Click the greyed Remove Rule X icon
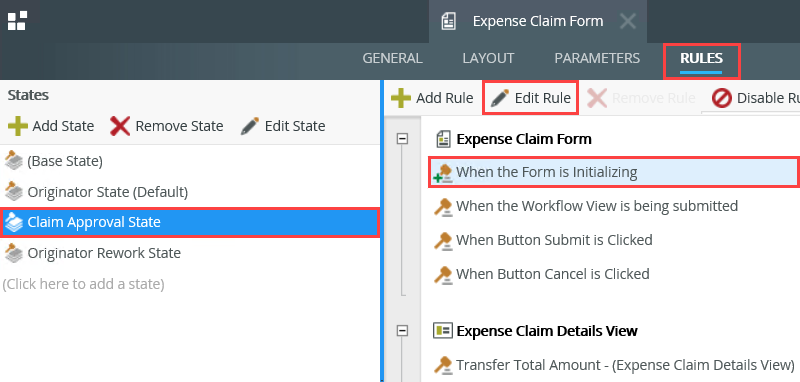 pos(596,98)
